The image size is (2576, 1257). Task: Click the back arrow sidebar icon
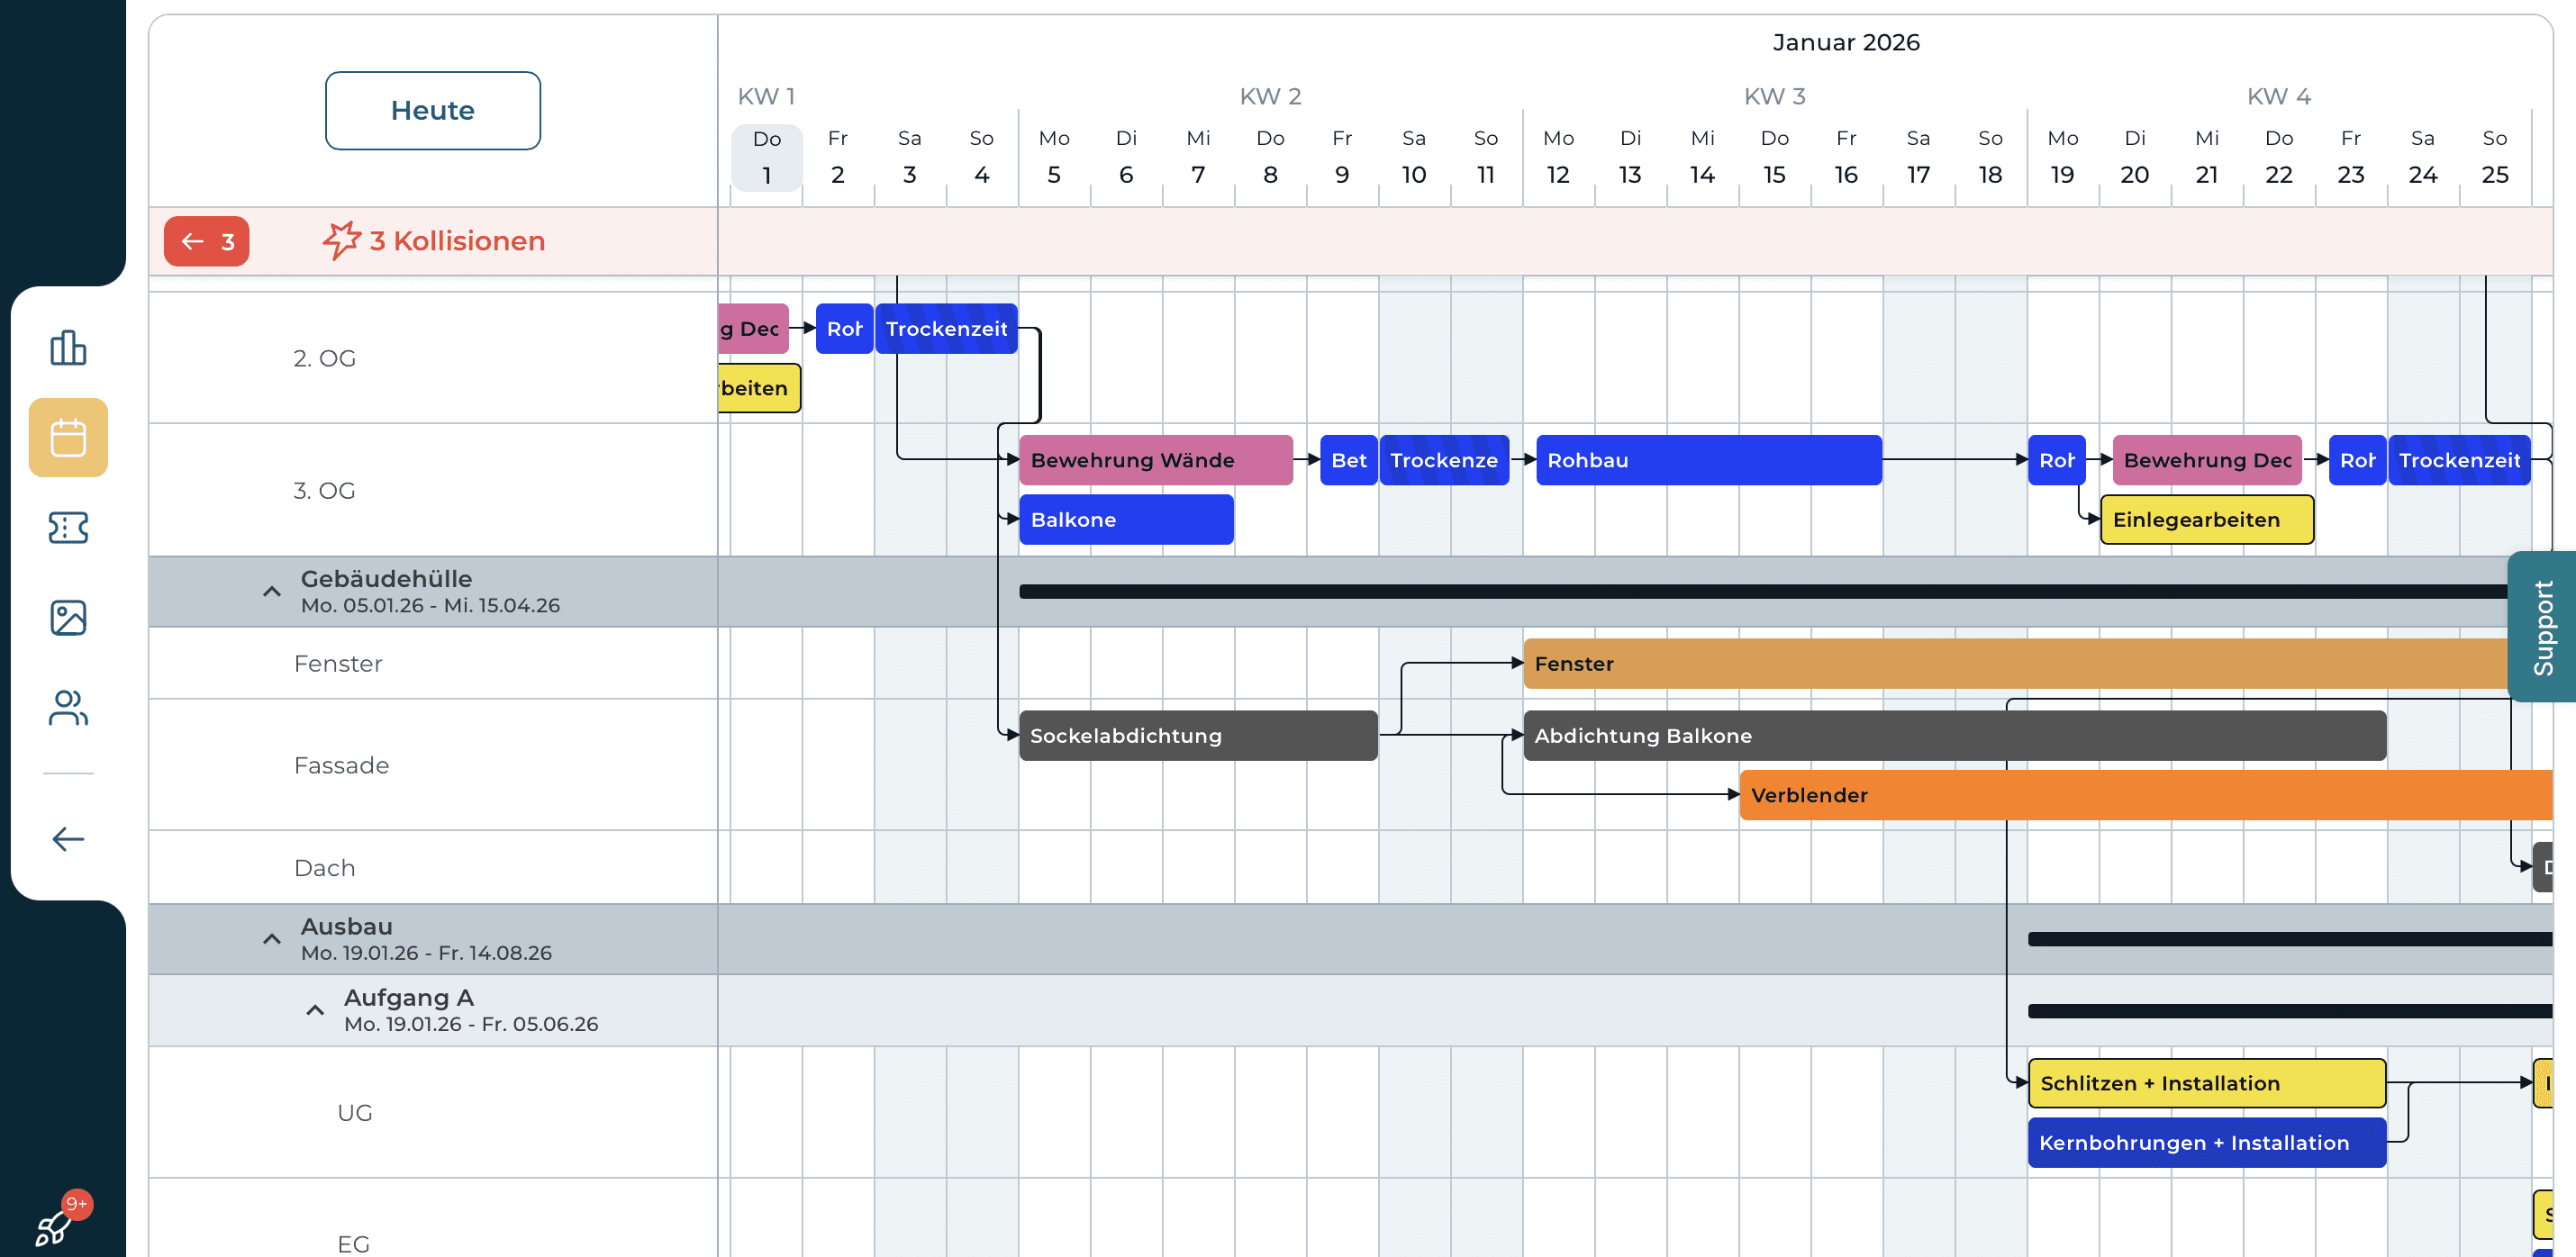[68, 838]
